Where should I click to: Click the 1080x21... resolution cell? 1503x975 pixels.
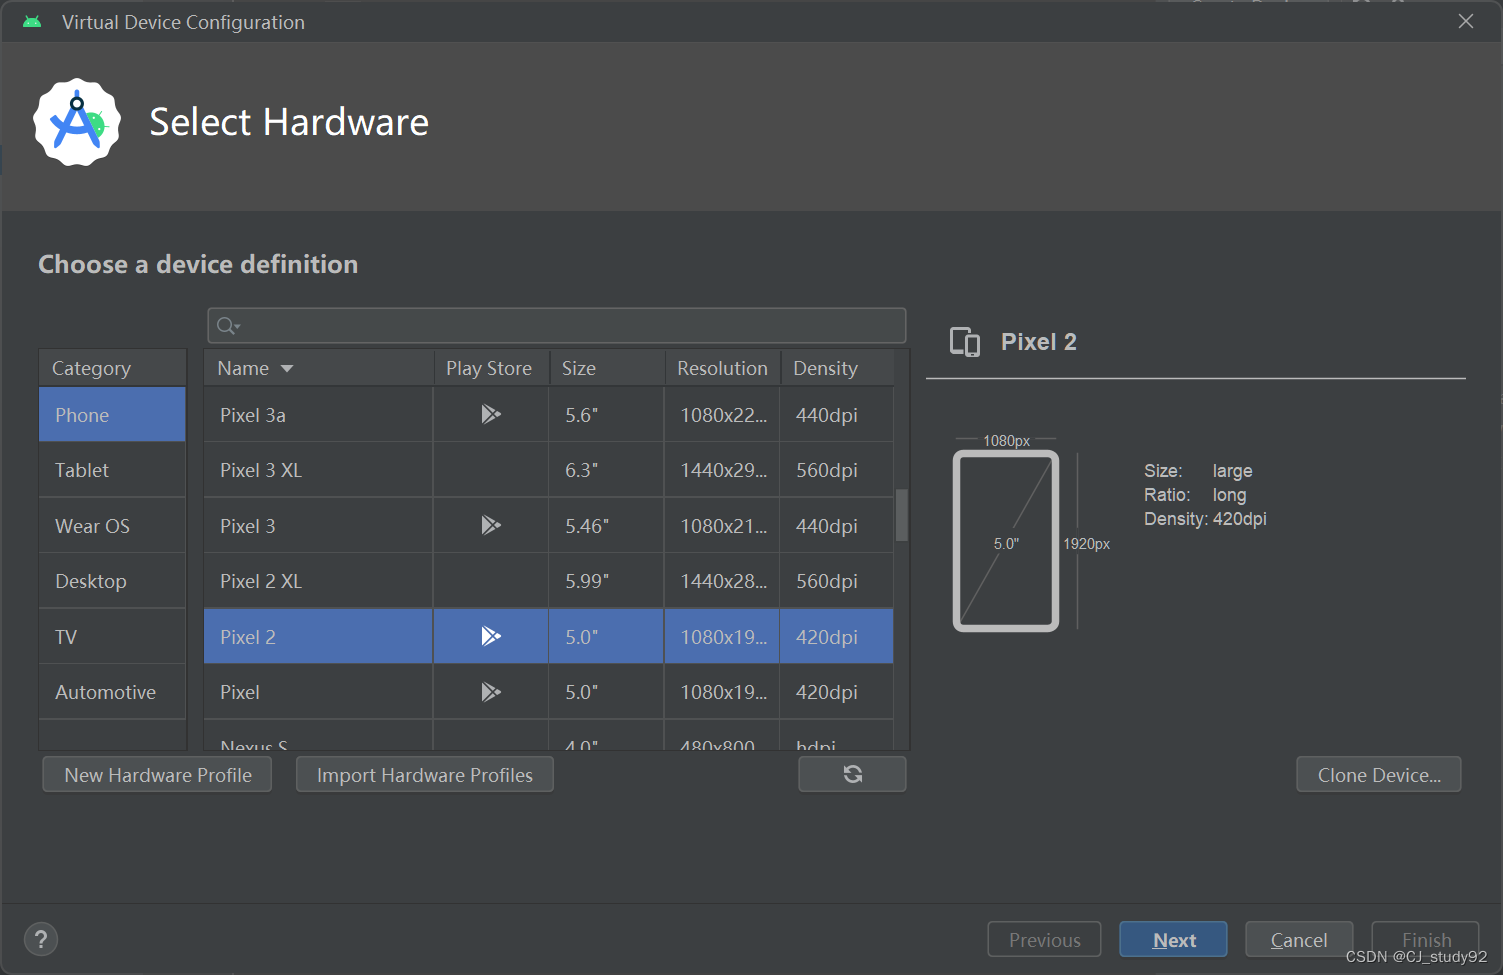[722, 526]
